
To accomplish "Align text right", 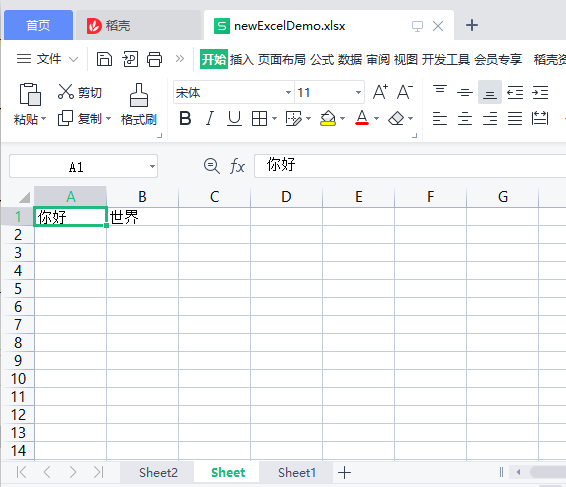I will tap(490, 118).
